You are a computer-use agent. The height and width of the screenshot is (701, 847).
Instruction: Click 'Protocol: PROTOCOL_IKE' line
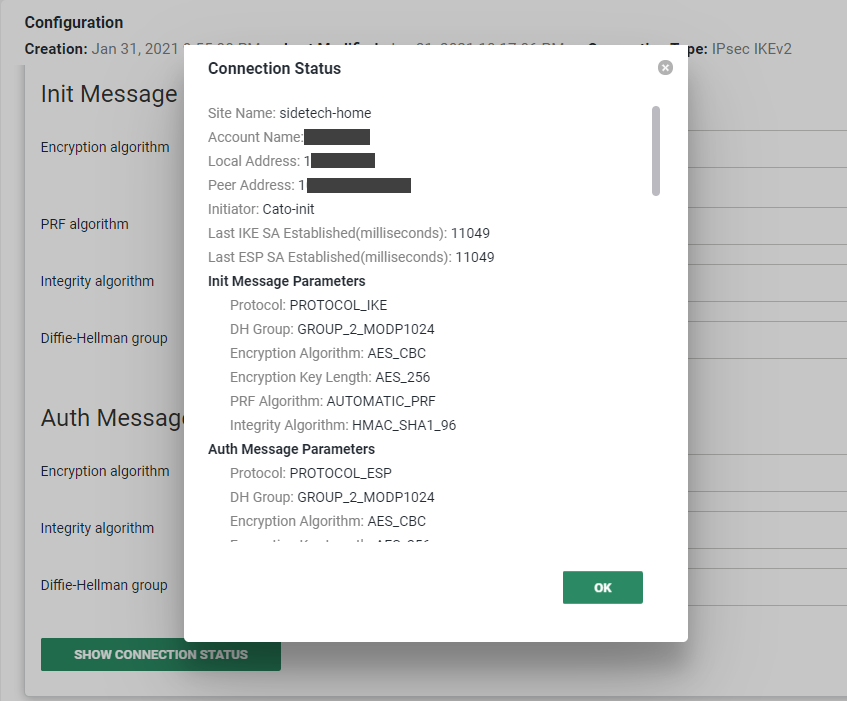308,305
